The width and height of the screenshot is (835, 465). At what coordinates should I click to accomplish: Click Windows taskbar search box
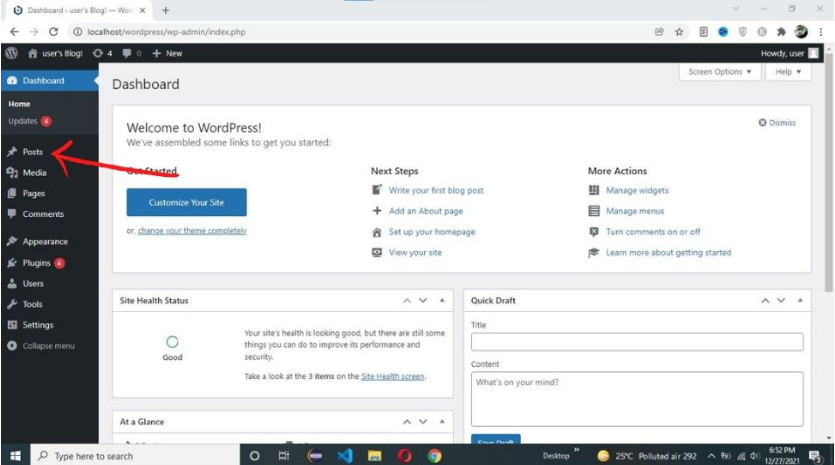click(135, 456)
